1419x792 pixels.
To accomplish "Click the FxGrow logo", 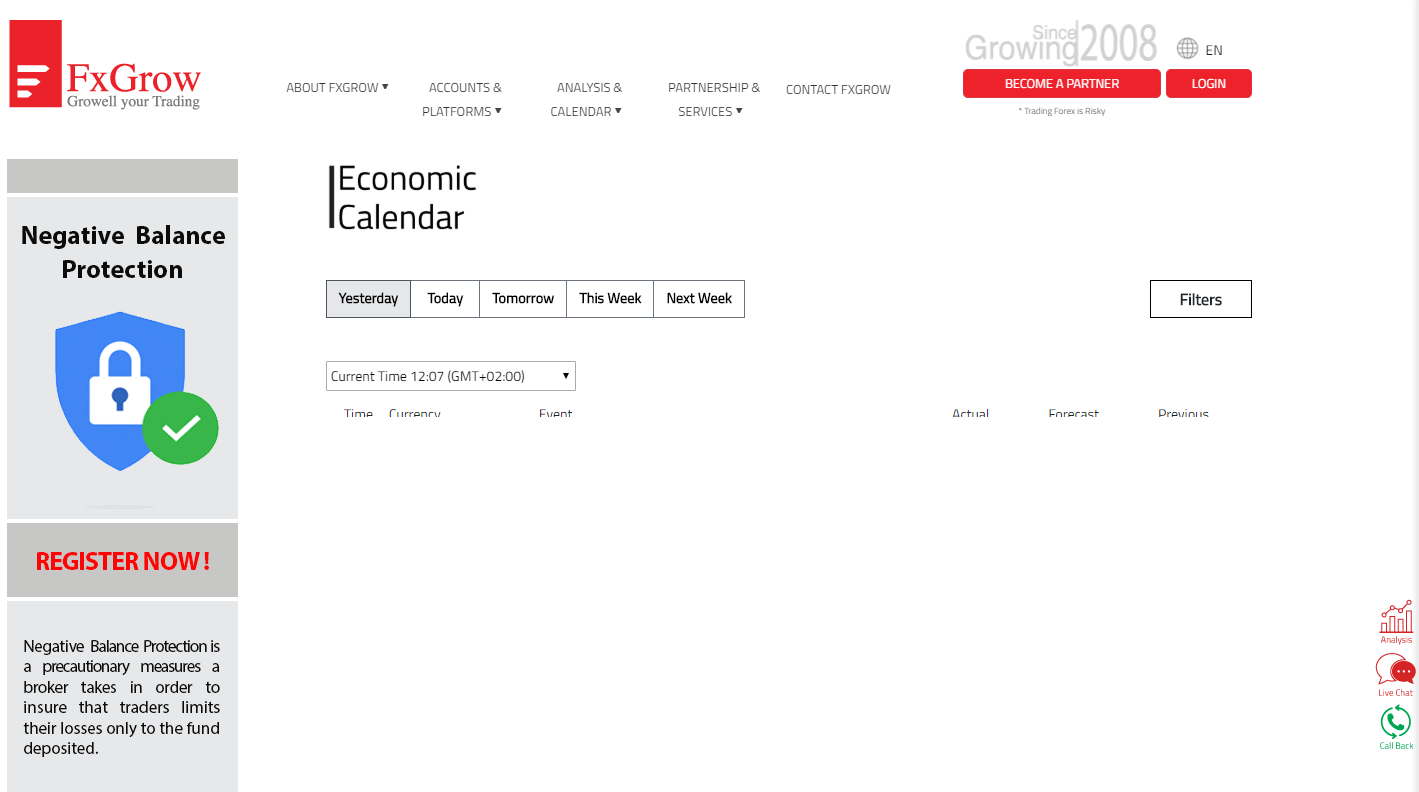I will 103,63.
